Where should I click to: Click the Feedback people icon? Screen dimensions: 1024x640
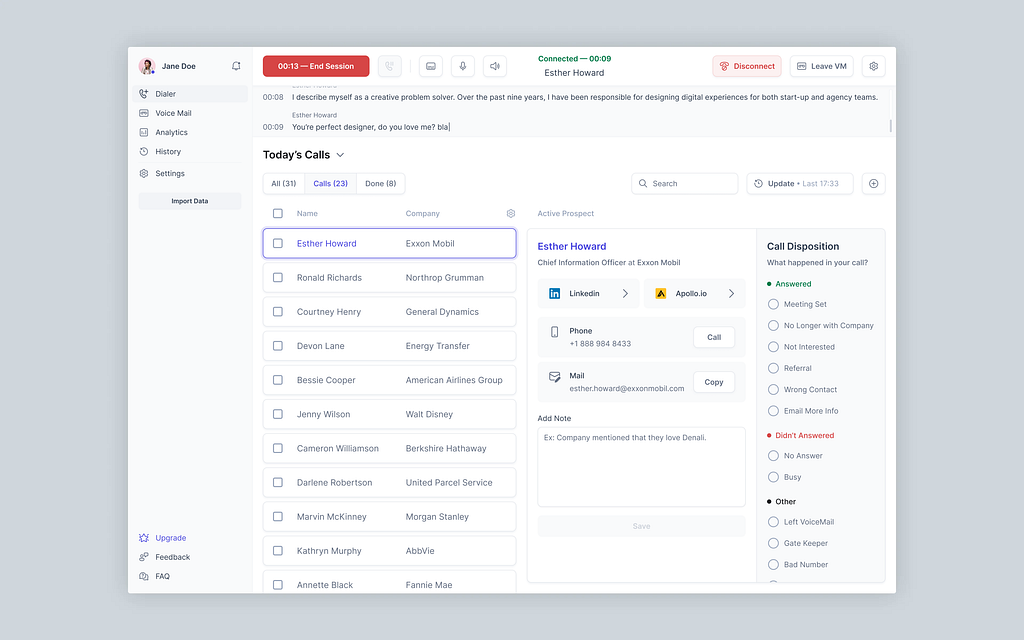144,557
